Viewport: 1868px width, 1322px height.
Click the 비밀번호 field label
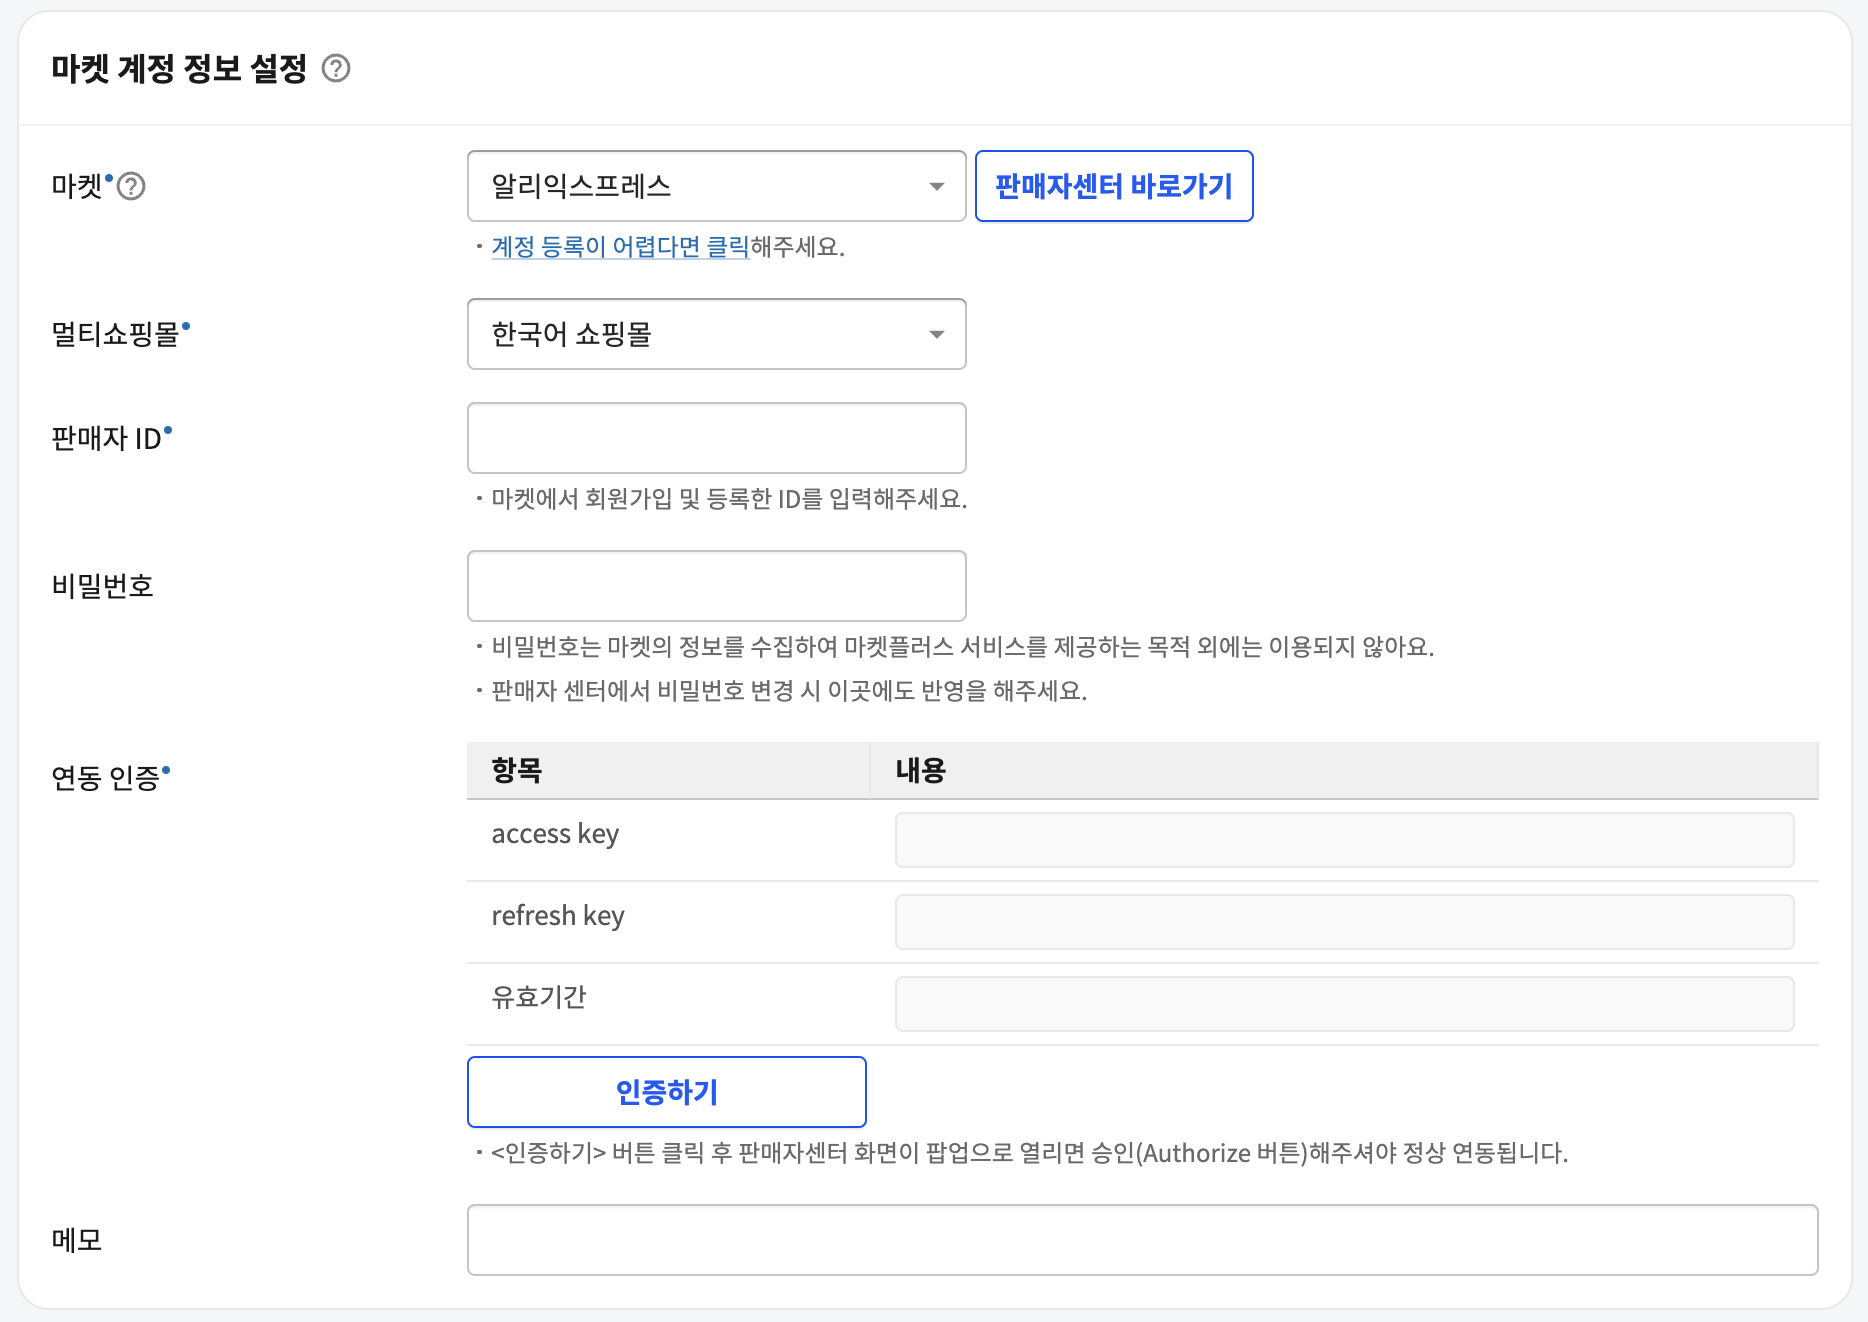[103, 586]
